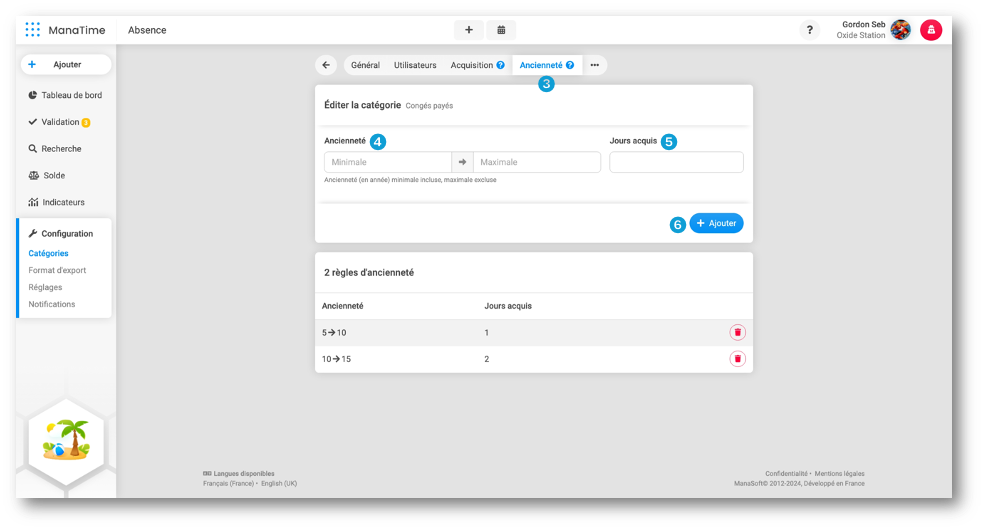Open Notifications under Configuration
Image resolution: width=983 pixels, height=529 pixels.
[x=51, y=304]
